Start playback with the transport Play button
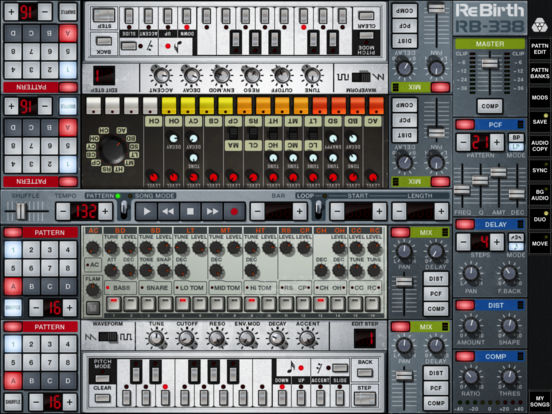The image size is (552, 414). [146, 211]
